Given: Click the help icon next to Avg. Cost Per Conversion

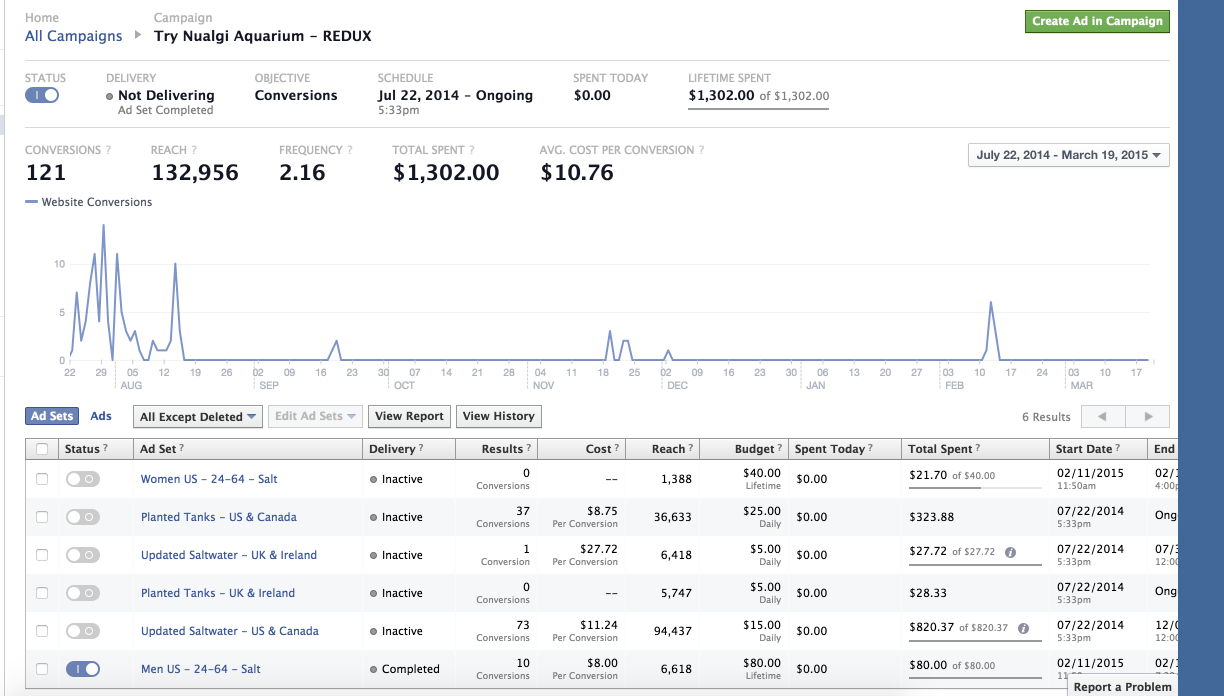Looking at the screenshot, I should (701, 150).
